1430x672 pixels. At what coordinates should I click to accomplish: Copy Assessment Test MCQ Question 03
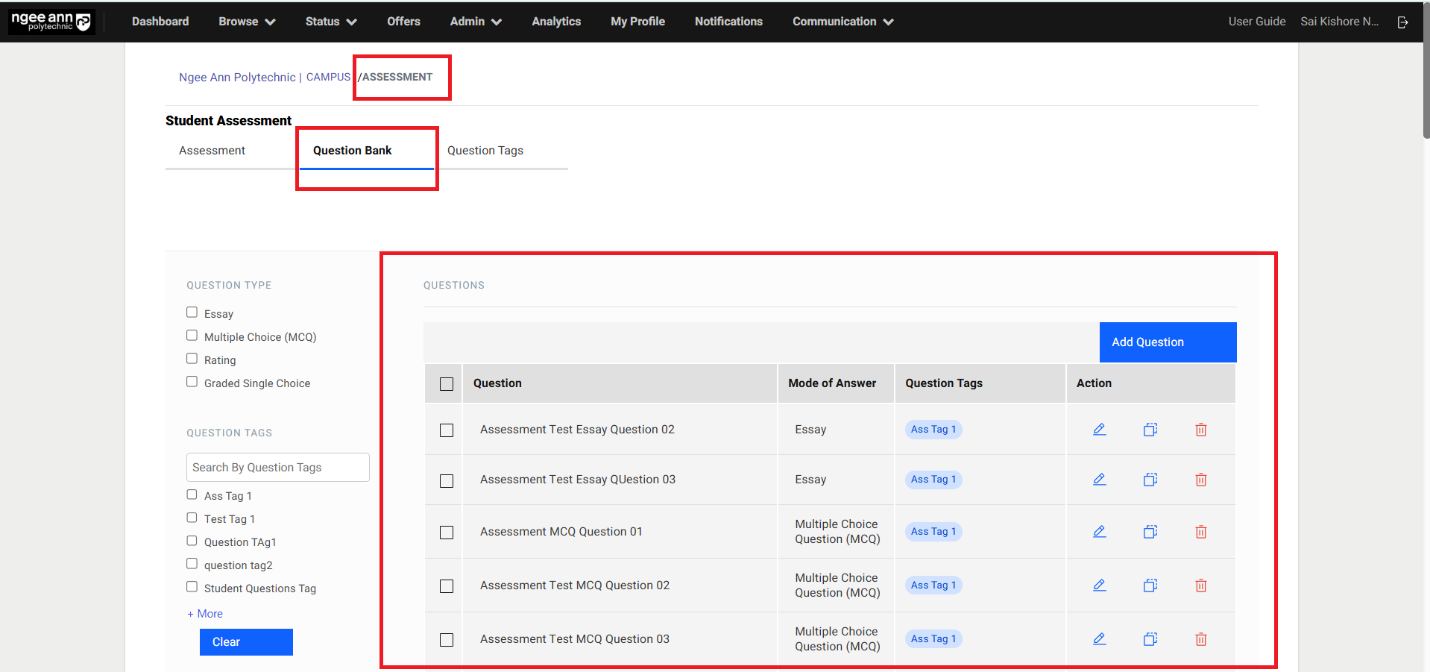tap(1150, 639)
